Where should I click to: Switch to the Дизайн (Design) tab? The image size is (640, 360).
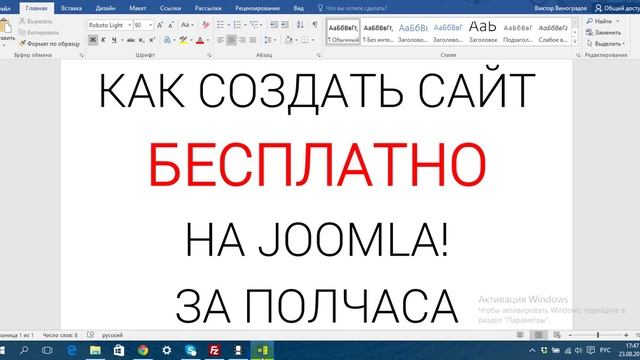click(105, 8)
